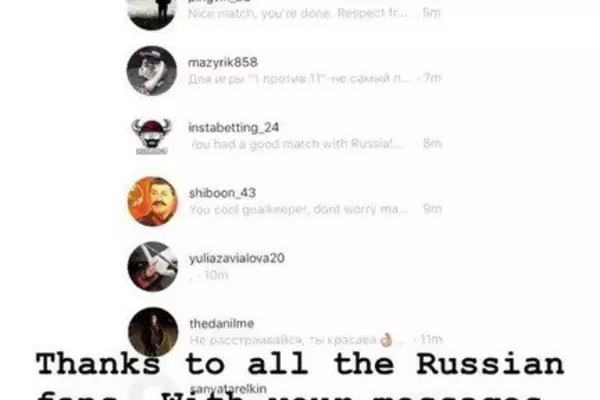The width and height of the screenshot is (600, 400).
Task: Open shiboon_43 username
Action: click(x=222, y=193)
